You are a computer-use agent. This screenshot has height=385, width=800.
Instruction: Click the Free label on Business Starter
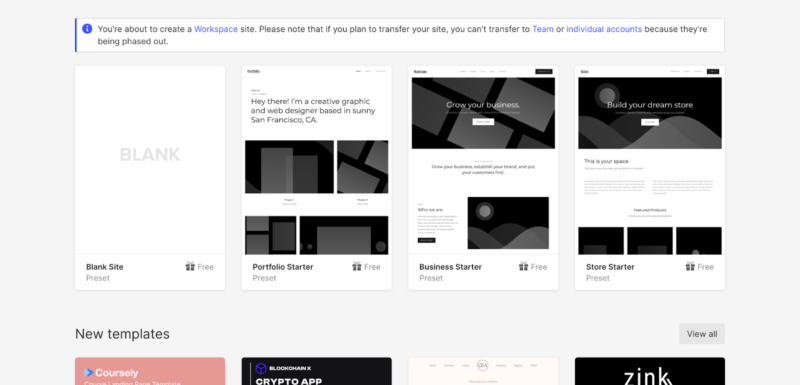(x=539, y=267)
